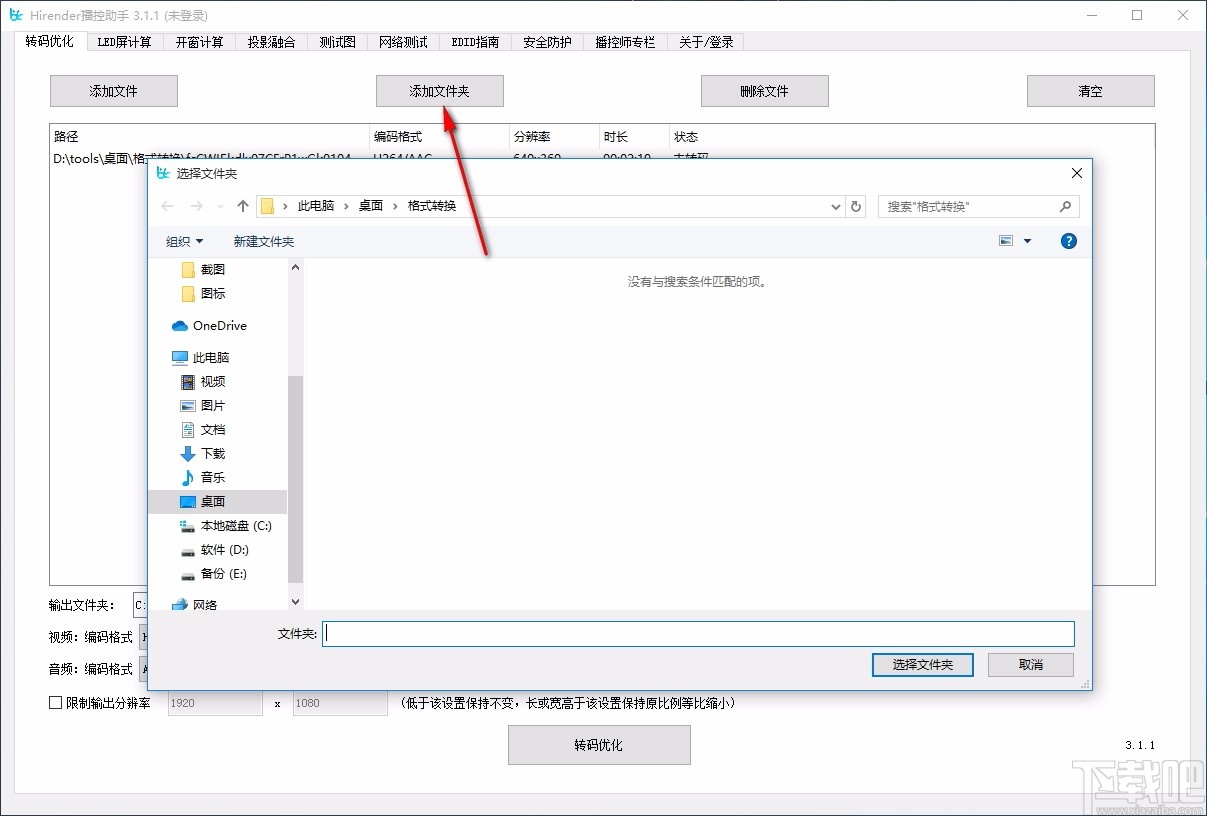Open the view options dropdown arrow
Screen dimensions: 1207x816
(1028, 241)
